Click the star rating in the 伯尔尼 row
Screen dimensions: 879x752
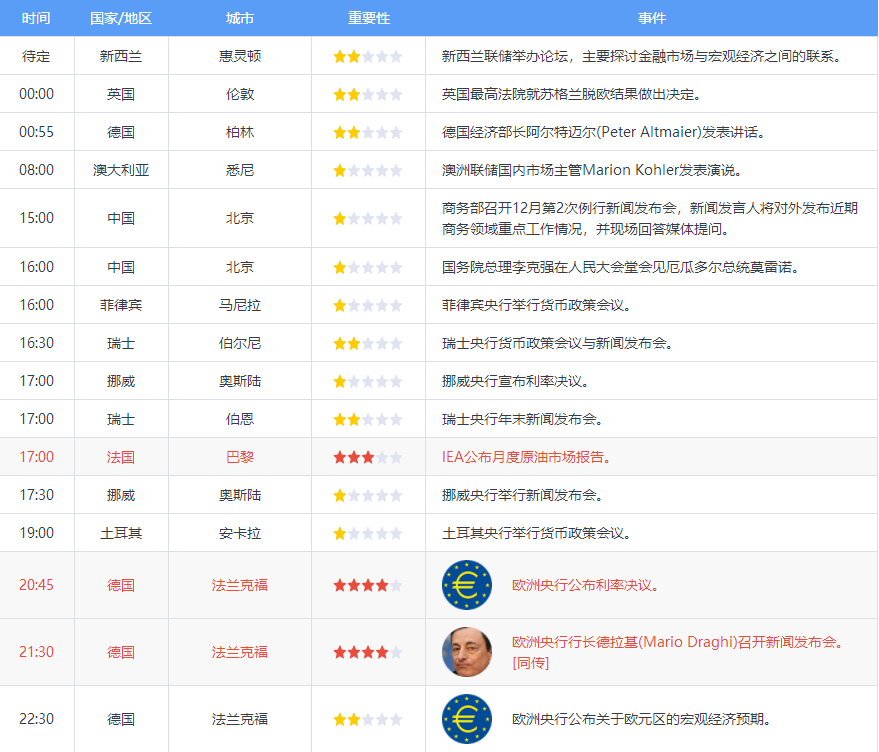pos(368,344)
